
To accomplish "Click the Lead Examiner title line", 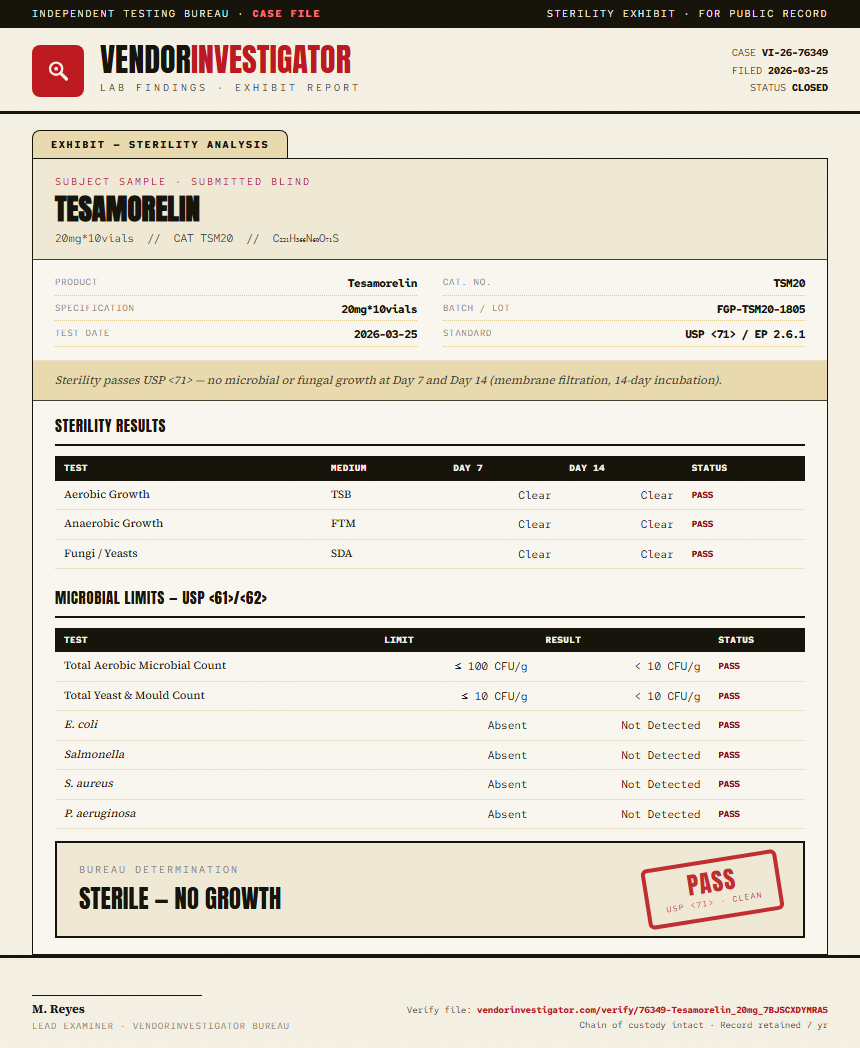I will (160, 1026).
